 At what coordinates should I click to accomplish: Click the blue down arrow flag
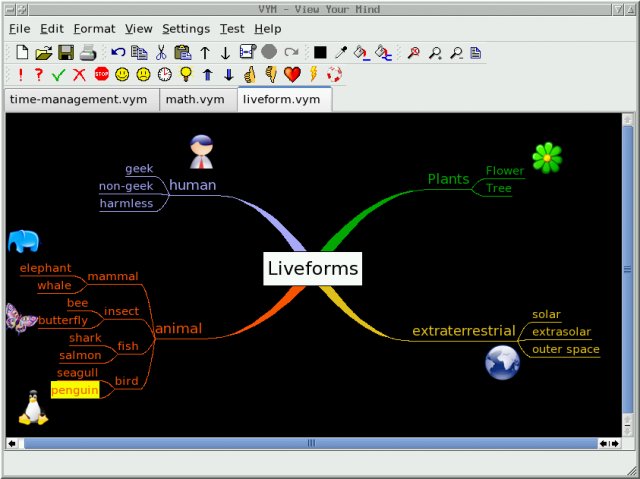[x=229, y=74]
